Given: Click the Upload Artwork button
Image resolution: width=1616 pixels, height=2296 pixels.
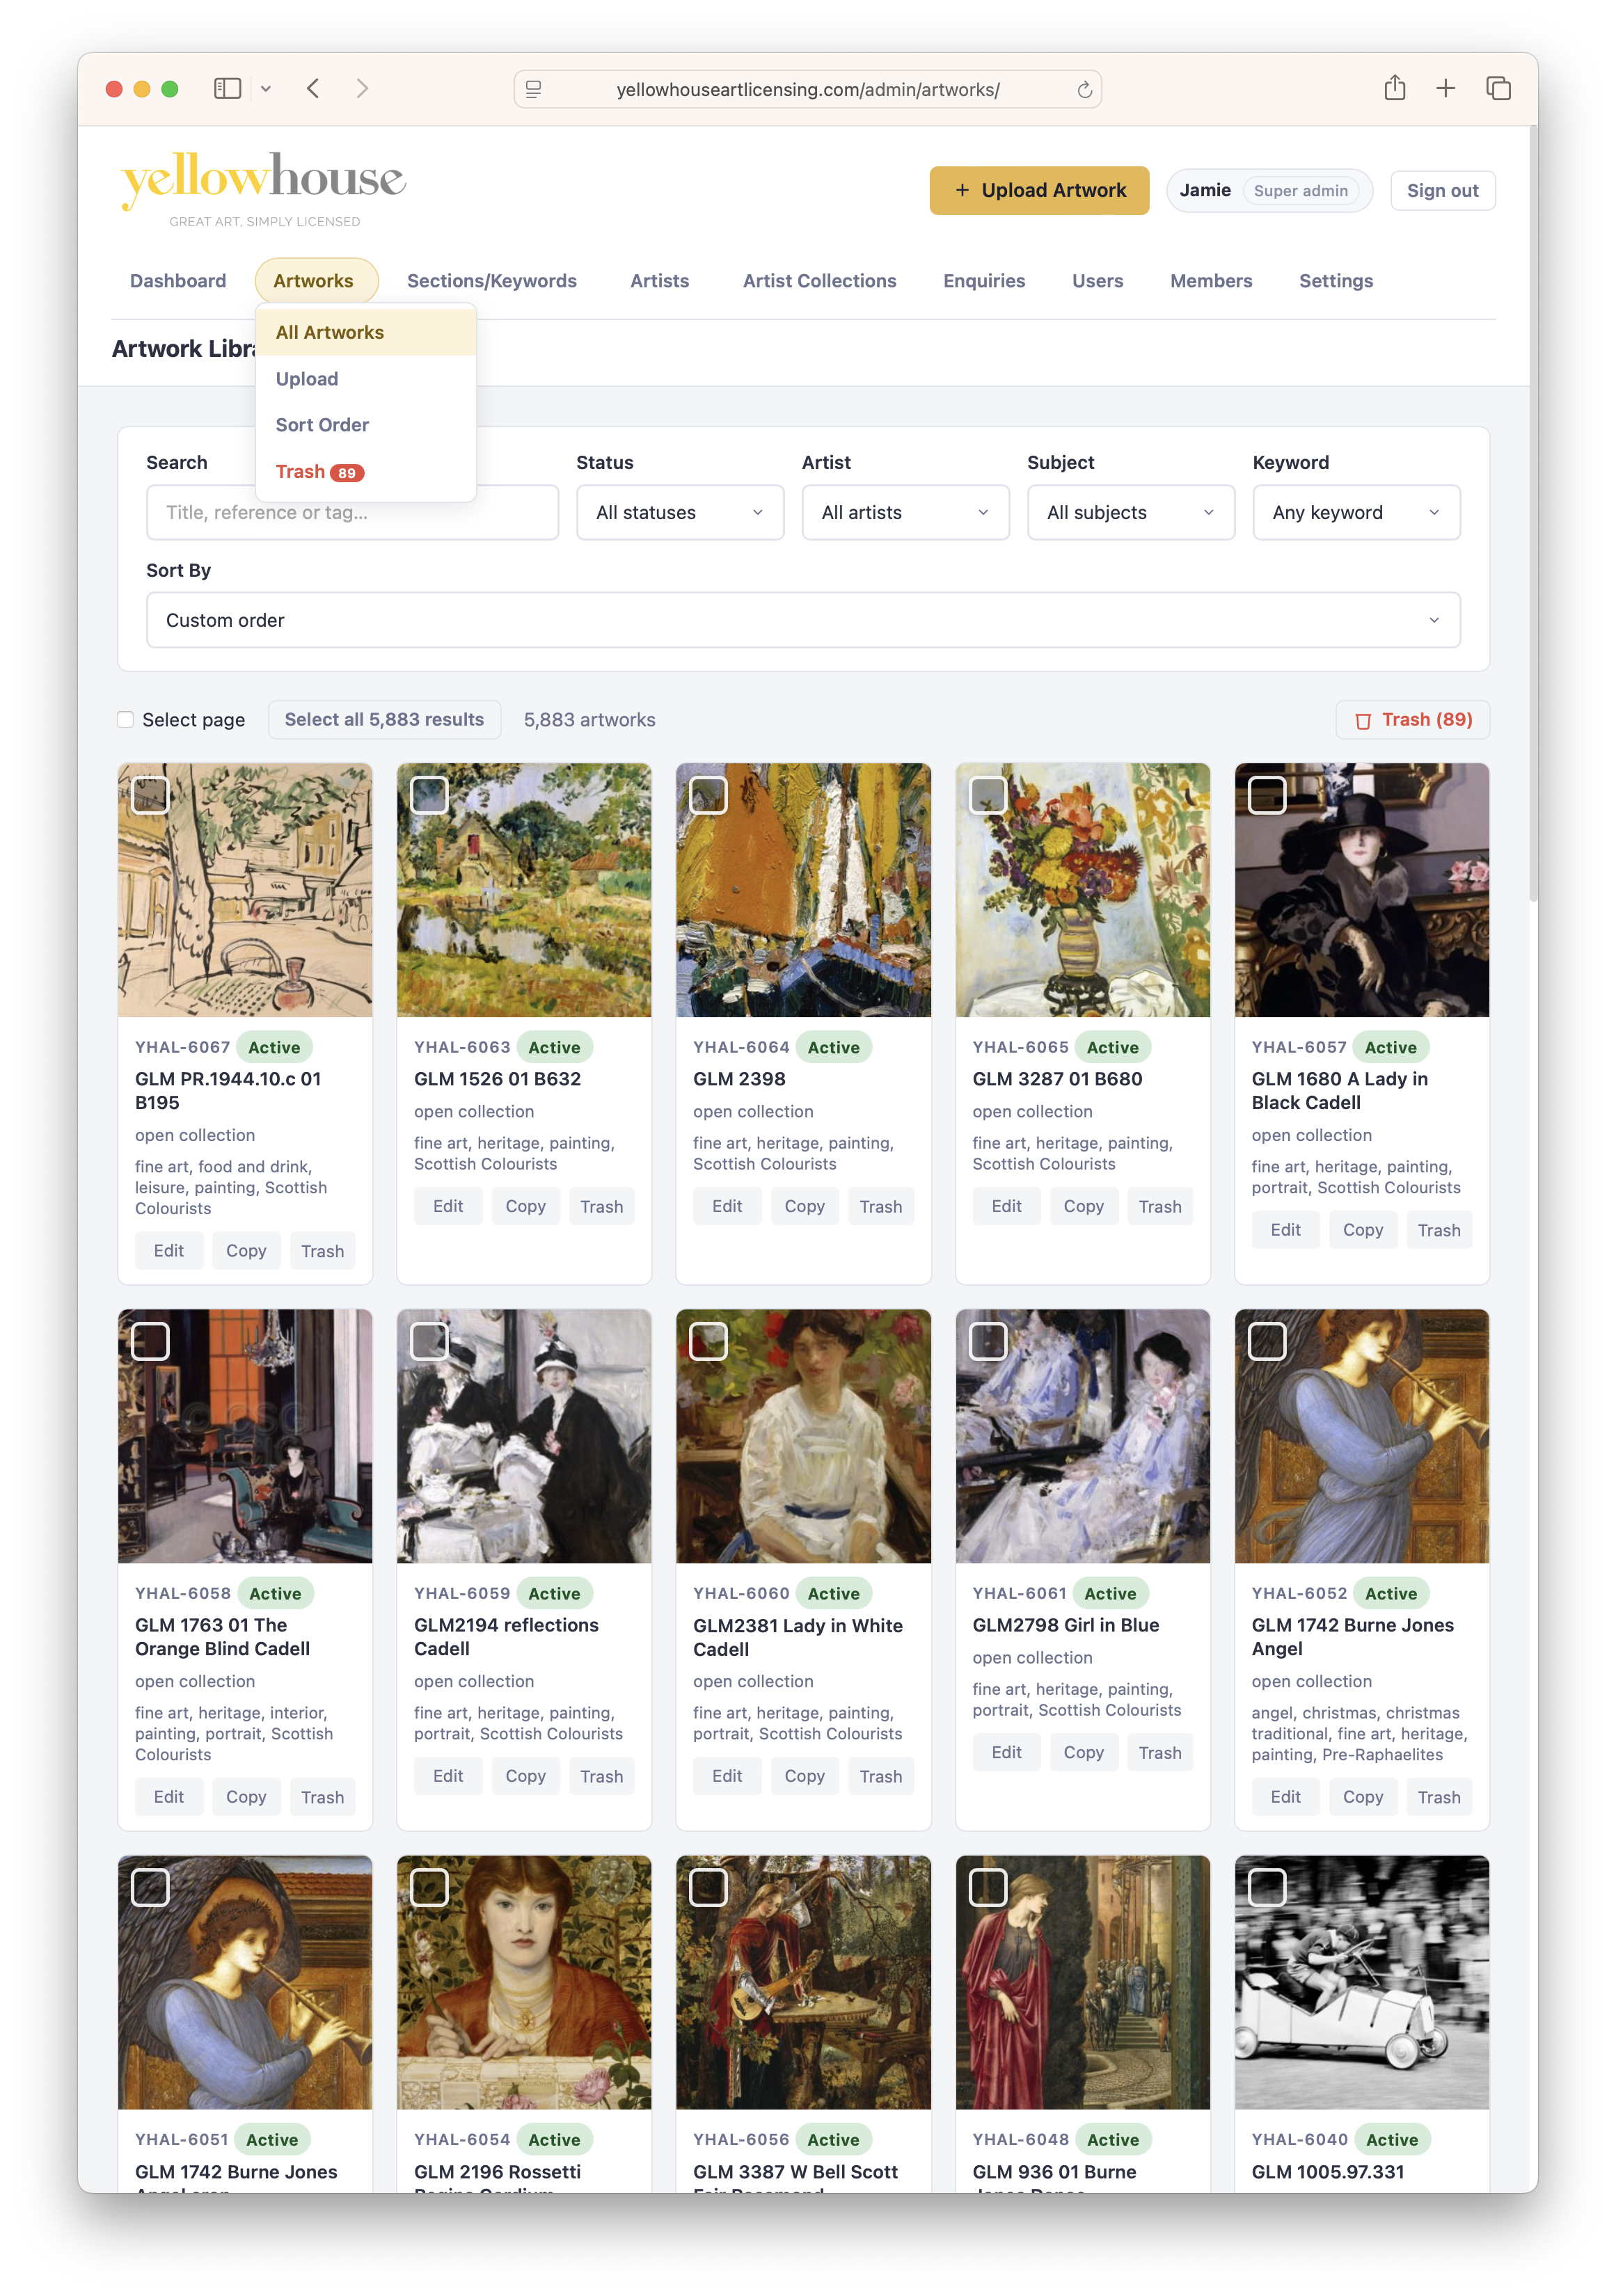Looking at the screenshot, I should coord(1039,190).
